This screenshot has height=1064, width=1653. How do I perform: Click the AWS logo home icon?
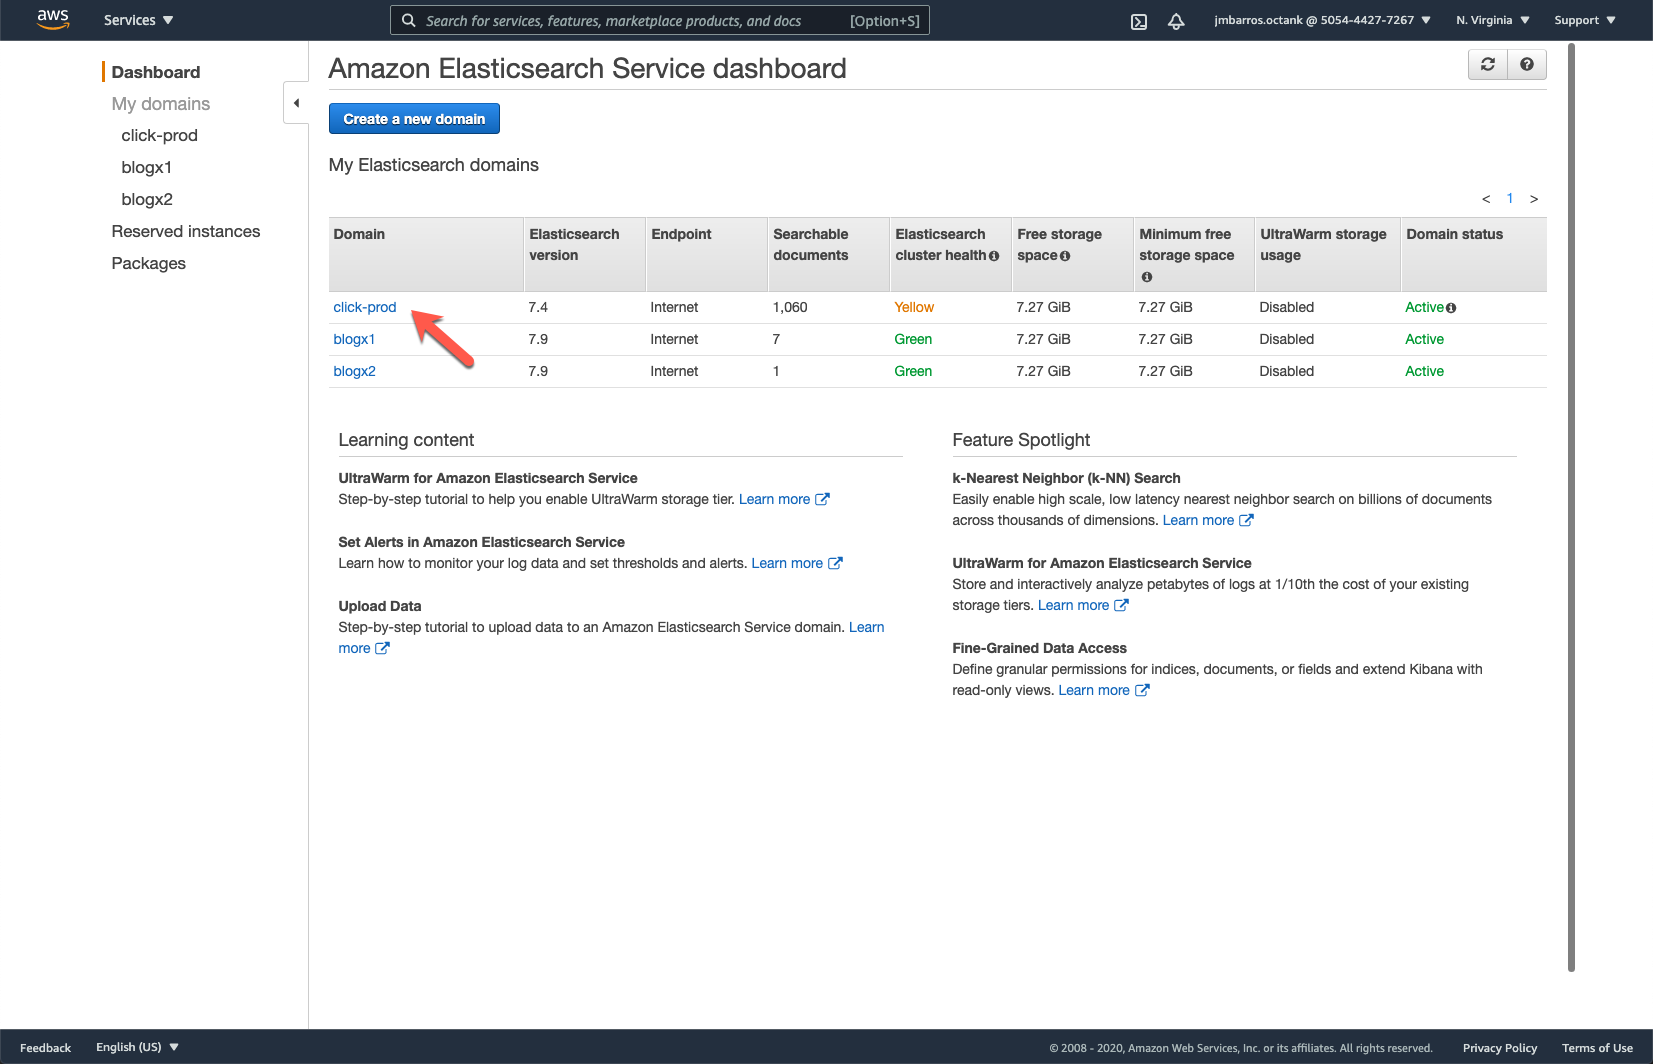(53, 19)
